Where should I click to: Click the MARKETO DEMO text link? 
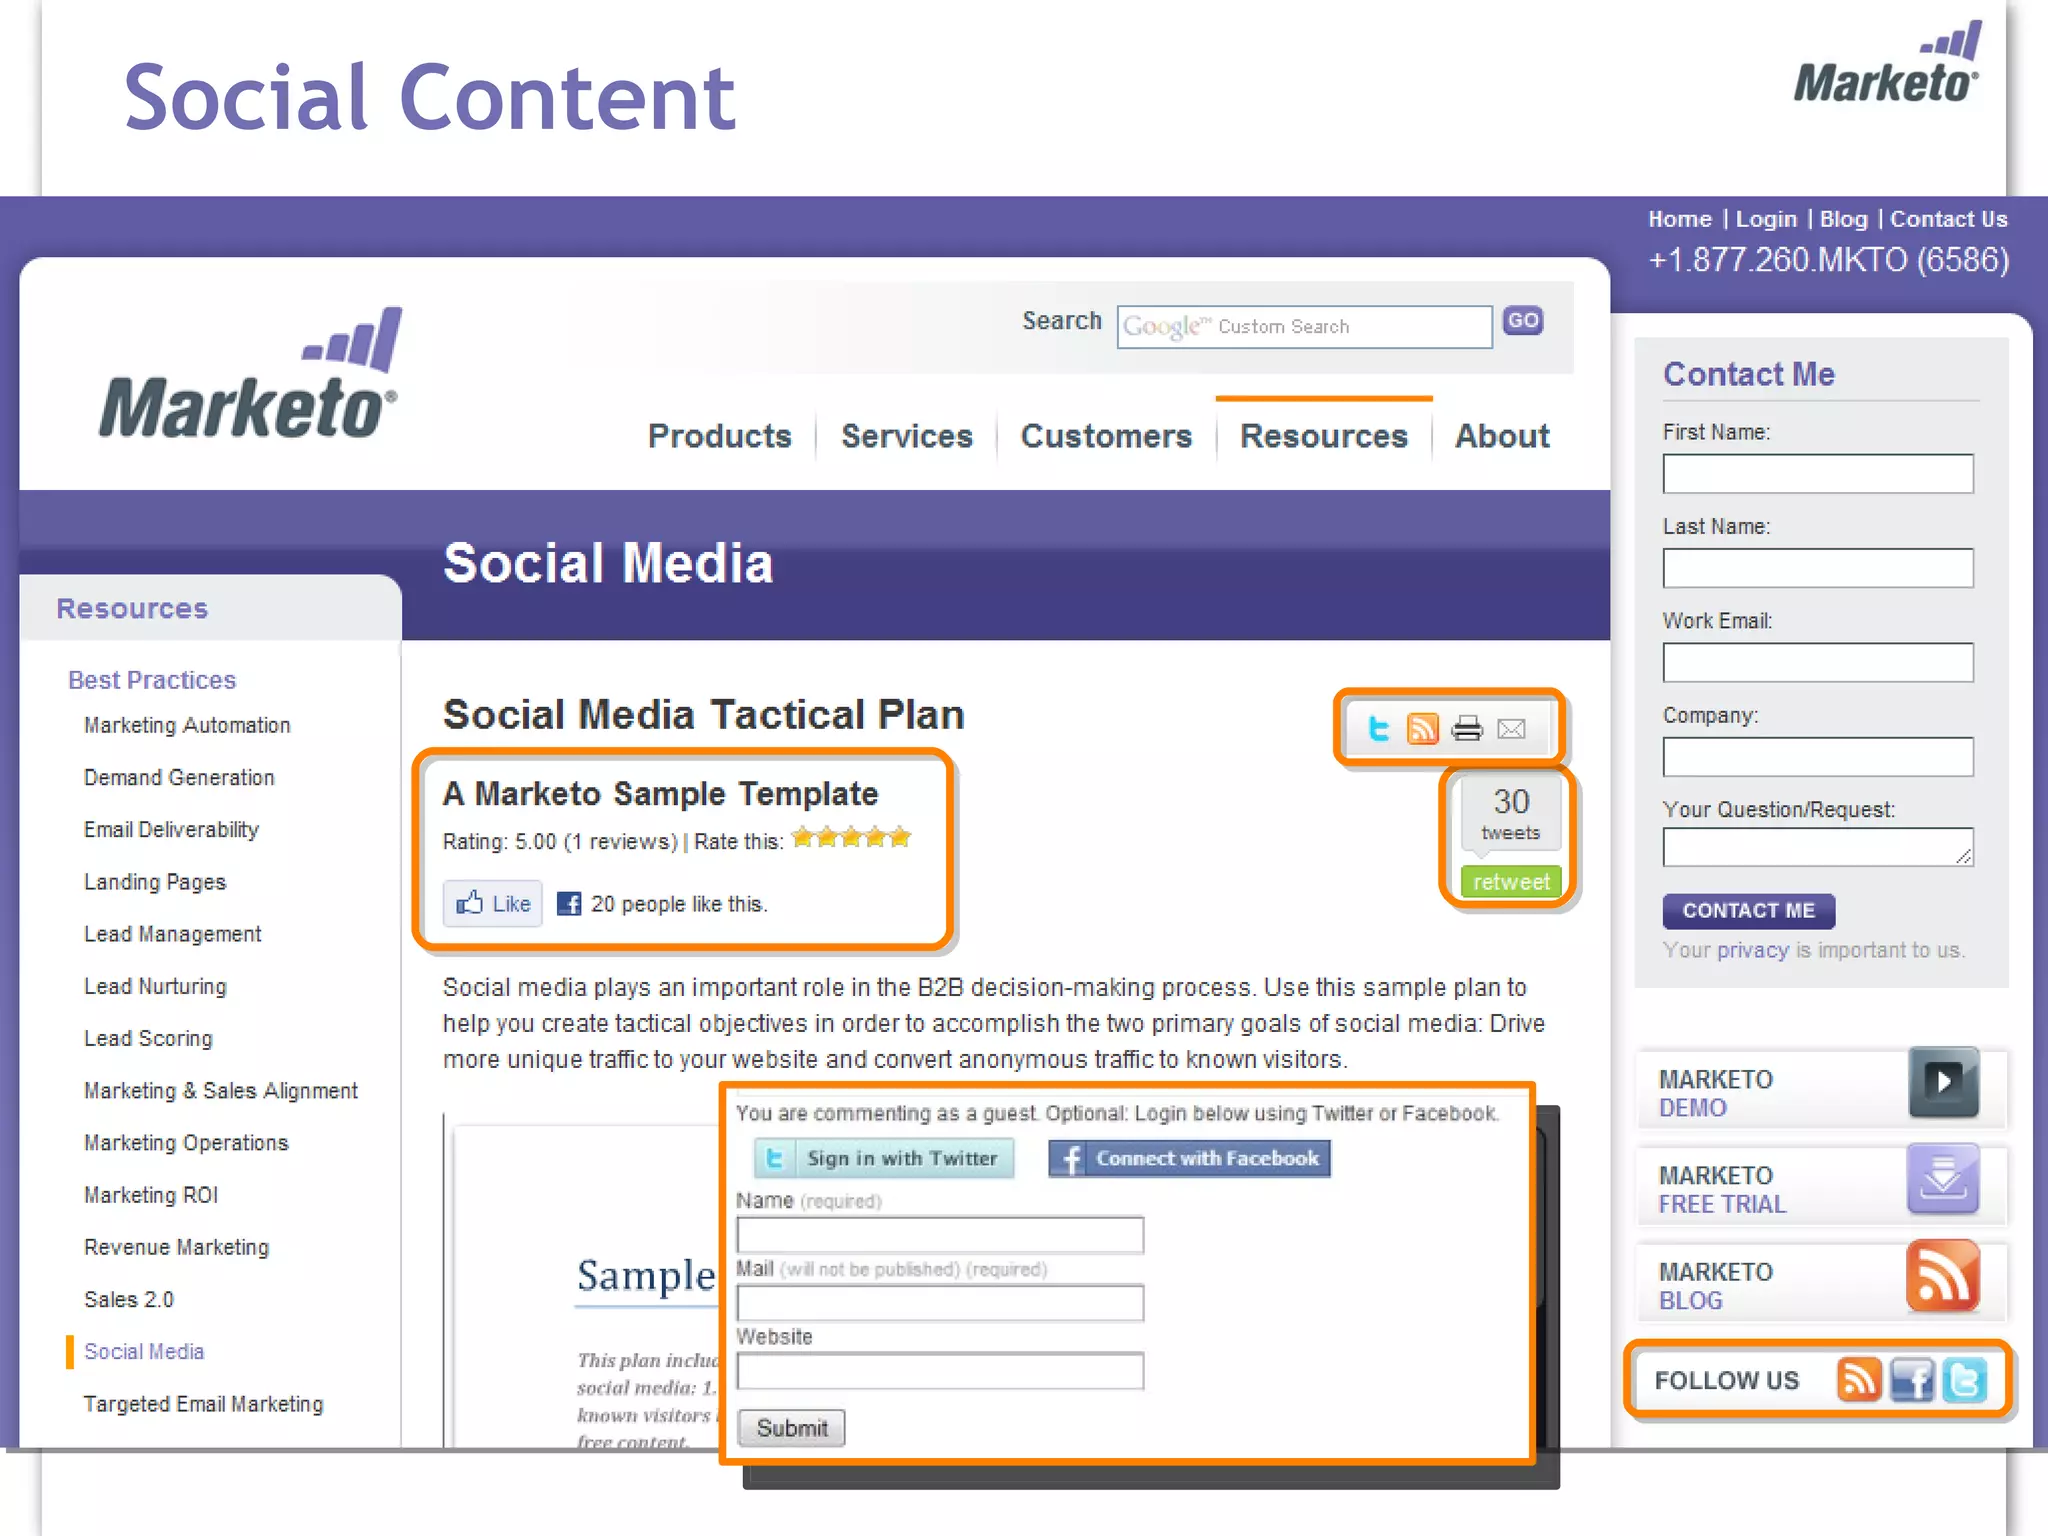1714,1093
